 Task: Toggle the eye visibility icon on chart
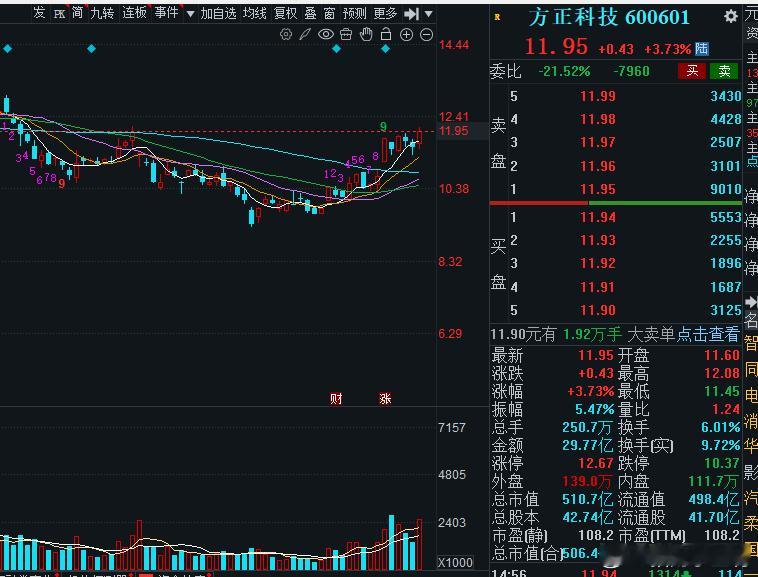326,34
